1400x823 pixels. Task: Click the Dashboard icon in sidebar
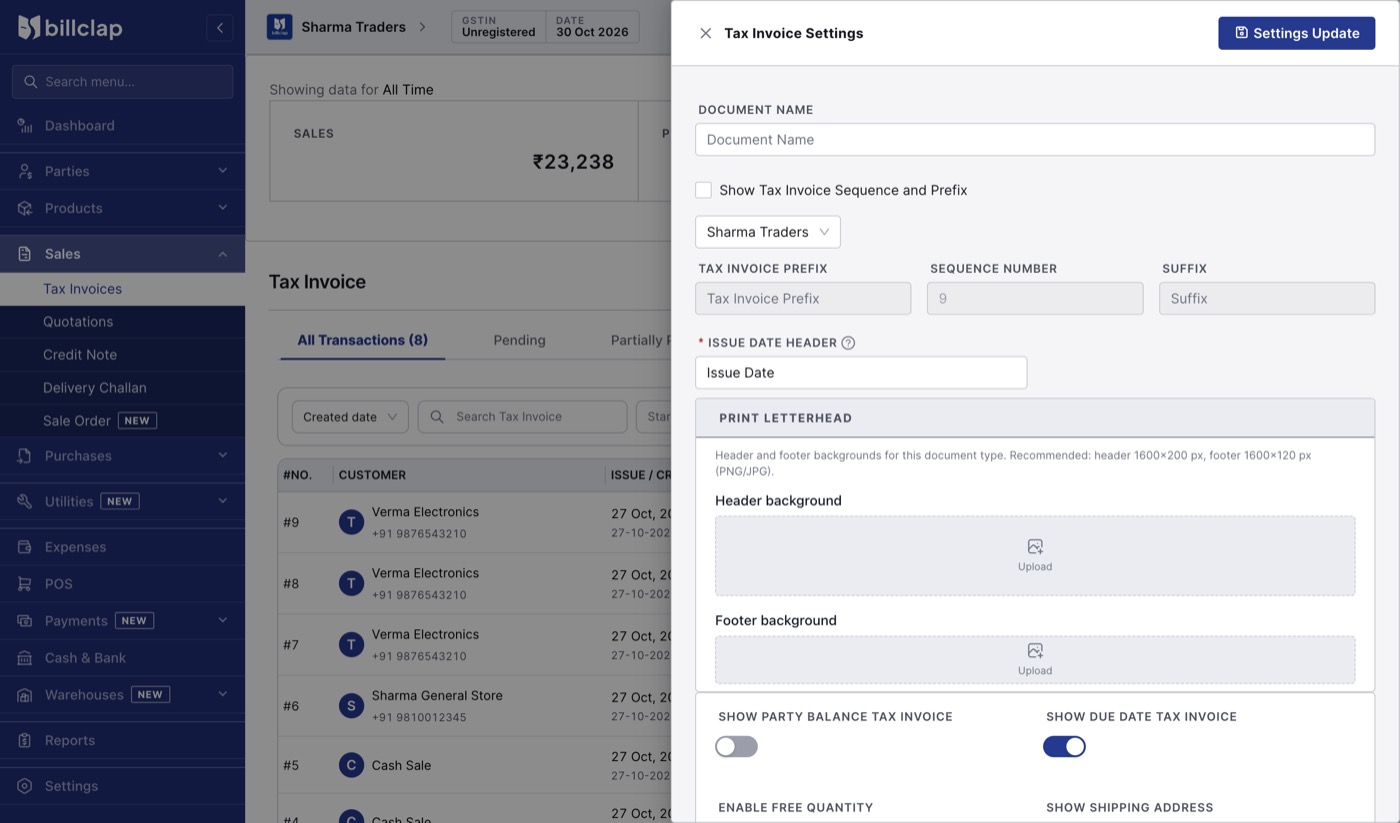(25, 125)
